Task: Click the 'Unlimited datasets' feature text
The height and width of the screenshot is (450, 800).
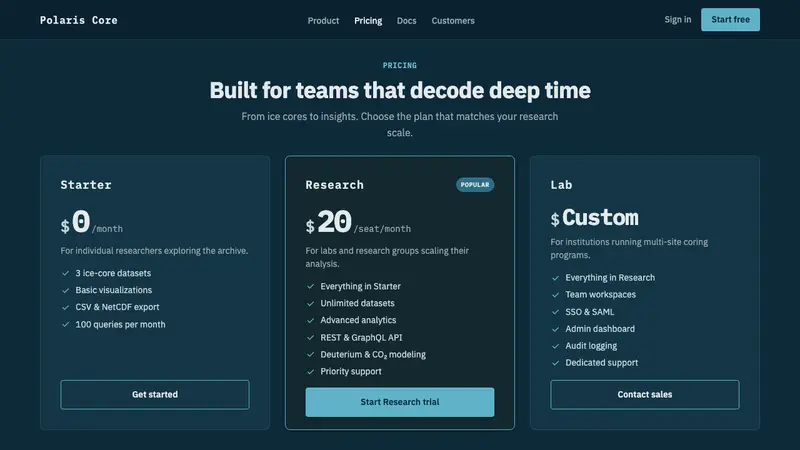Action: 358,303
